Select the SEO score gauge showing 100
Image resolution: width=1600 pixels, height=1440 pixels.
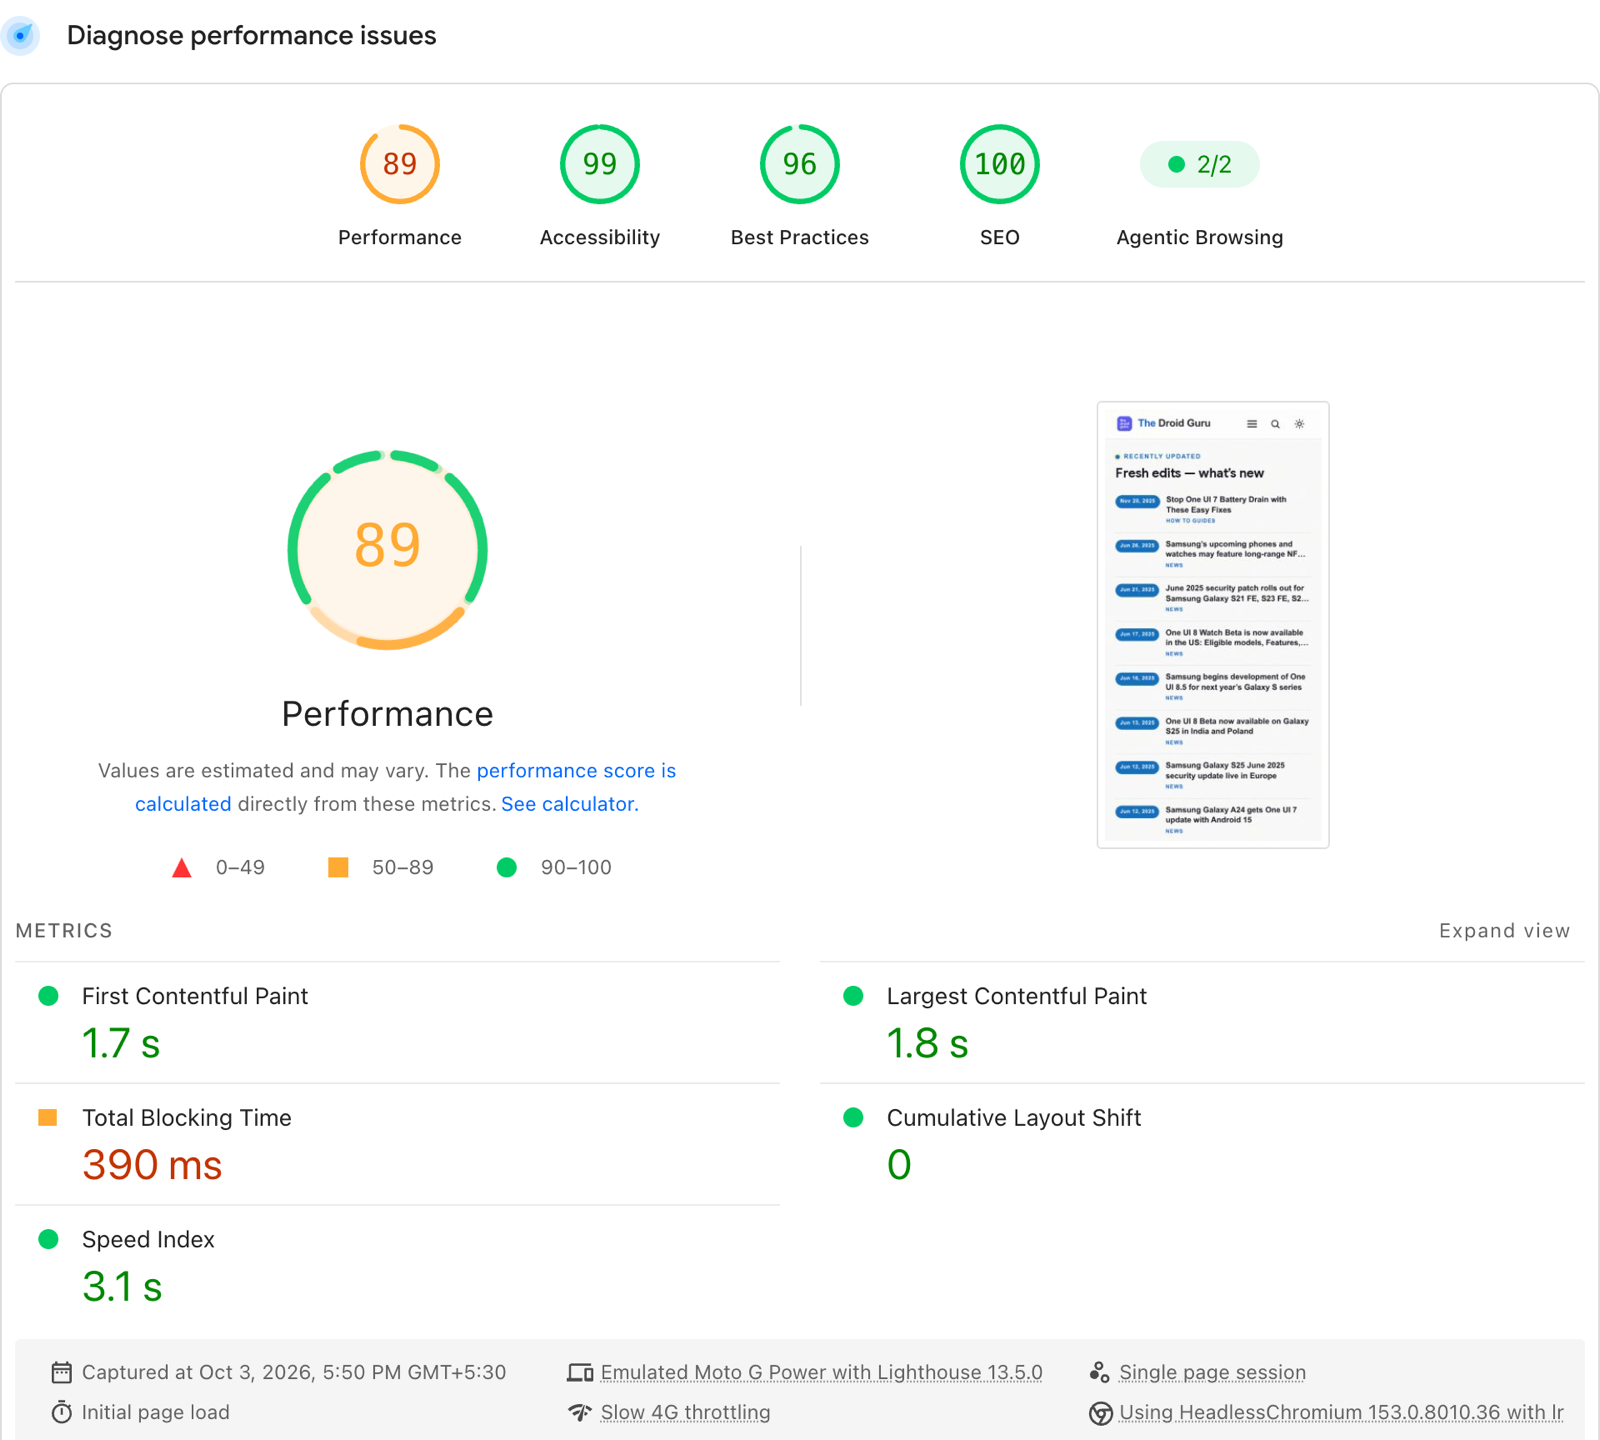click(x=1000, y=164)
